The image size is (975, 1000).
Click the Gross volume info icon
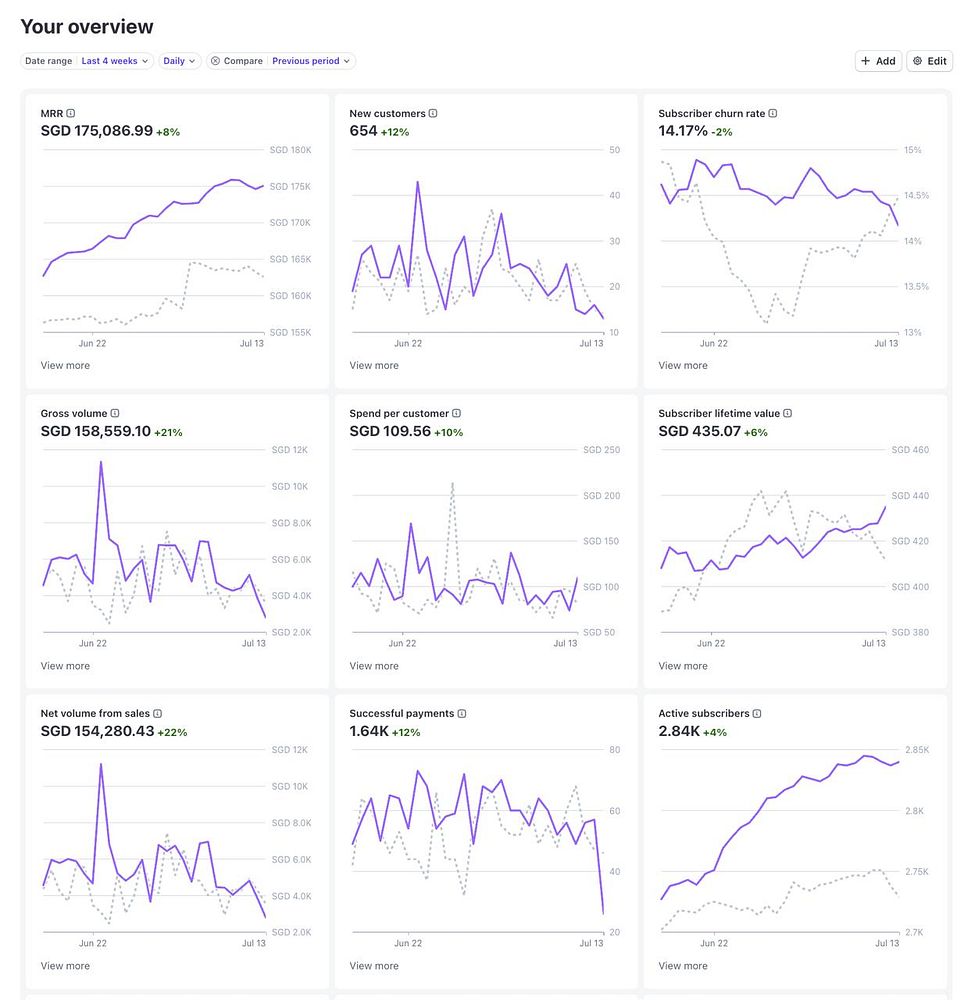pyautogui.click(x=115, y=413)
